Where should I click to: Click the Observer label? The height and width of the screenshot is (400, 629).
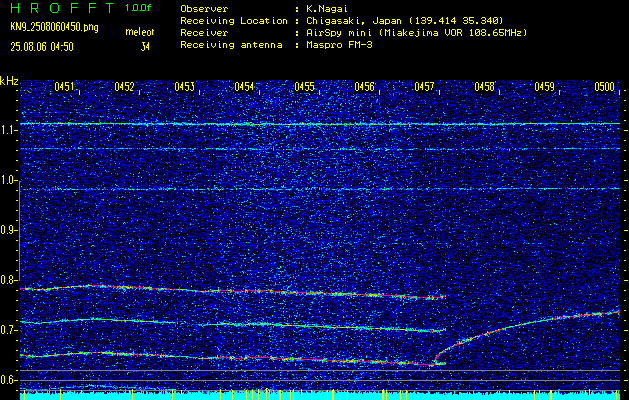pyautogui.click(x=205, y=8)
